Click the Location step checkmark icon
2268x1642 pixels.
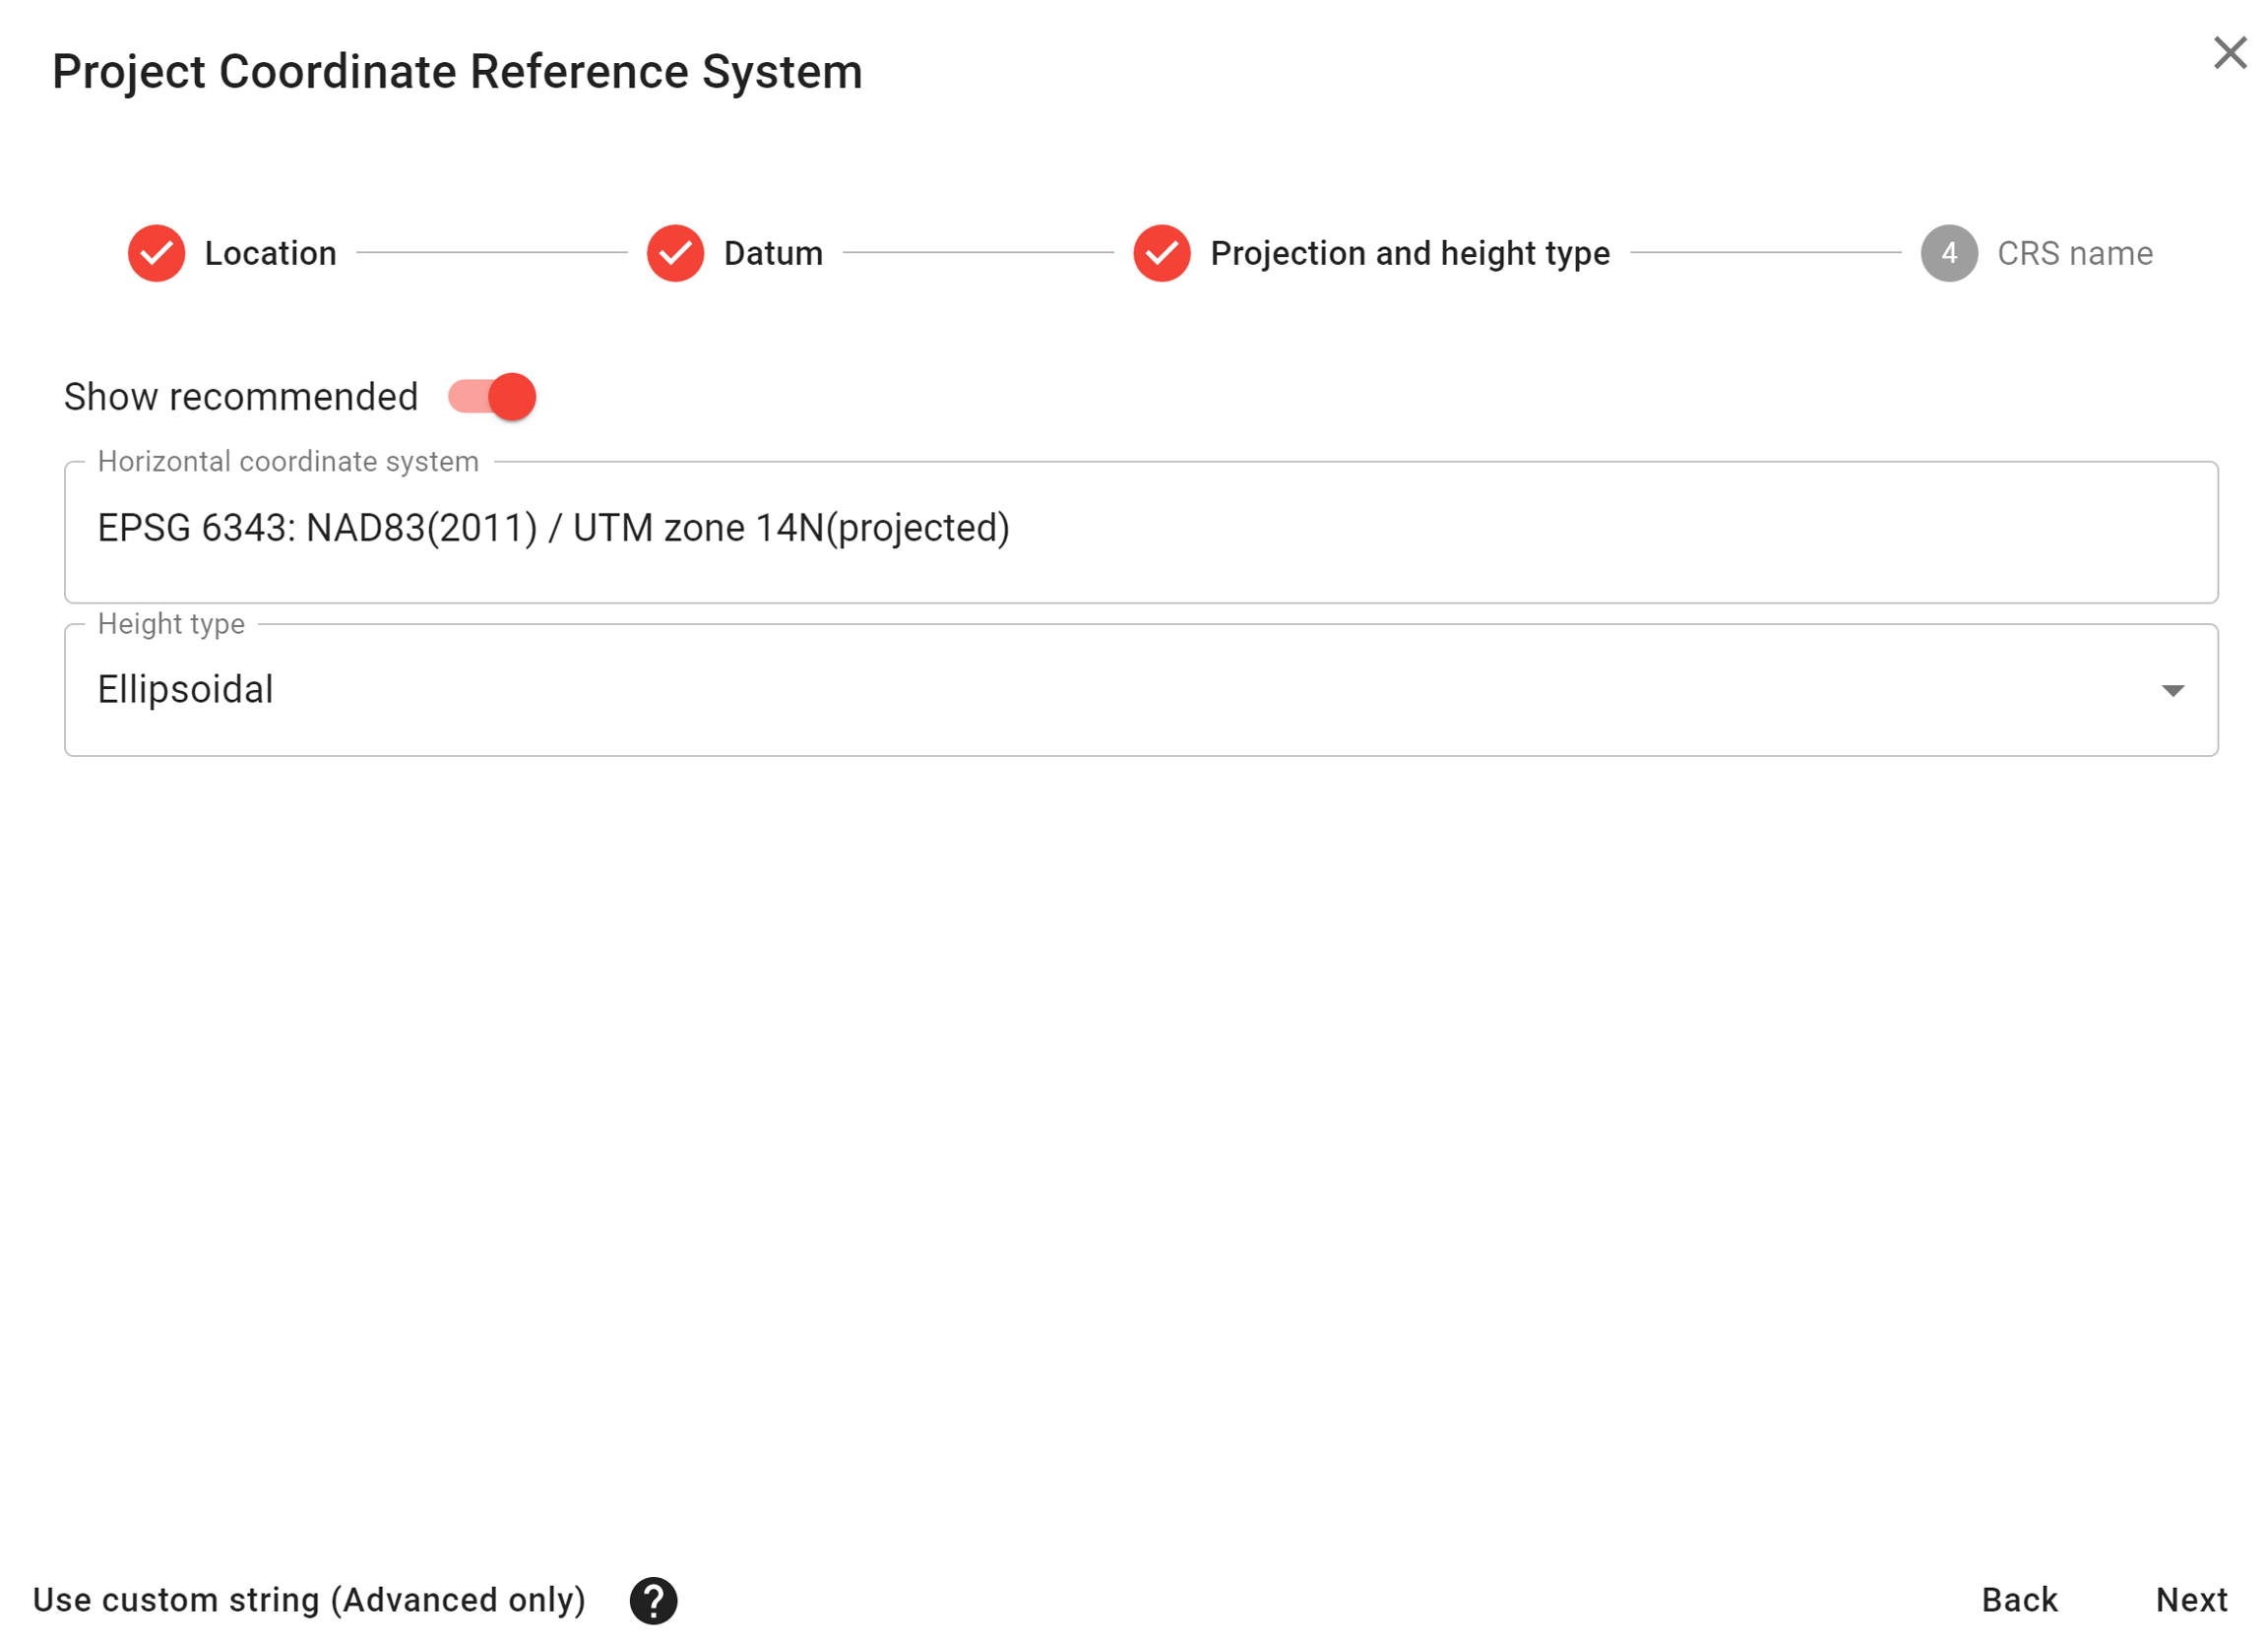tap(156, 253)
